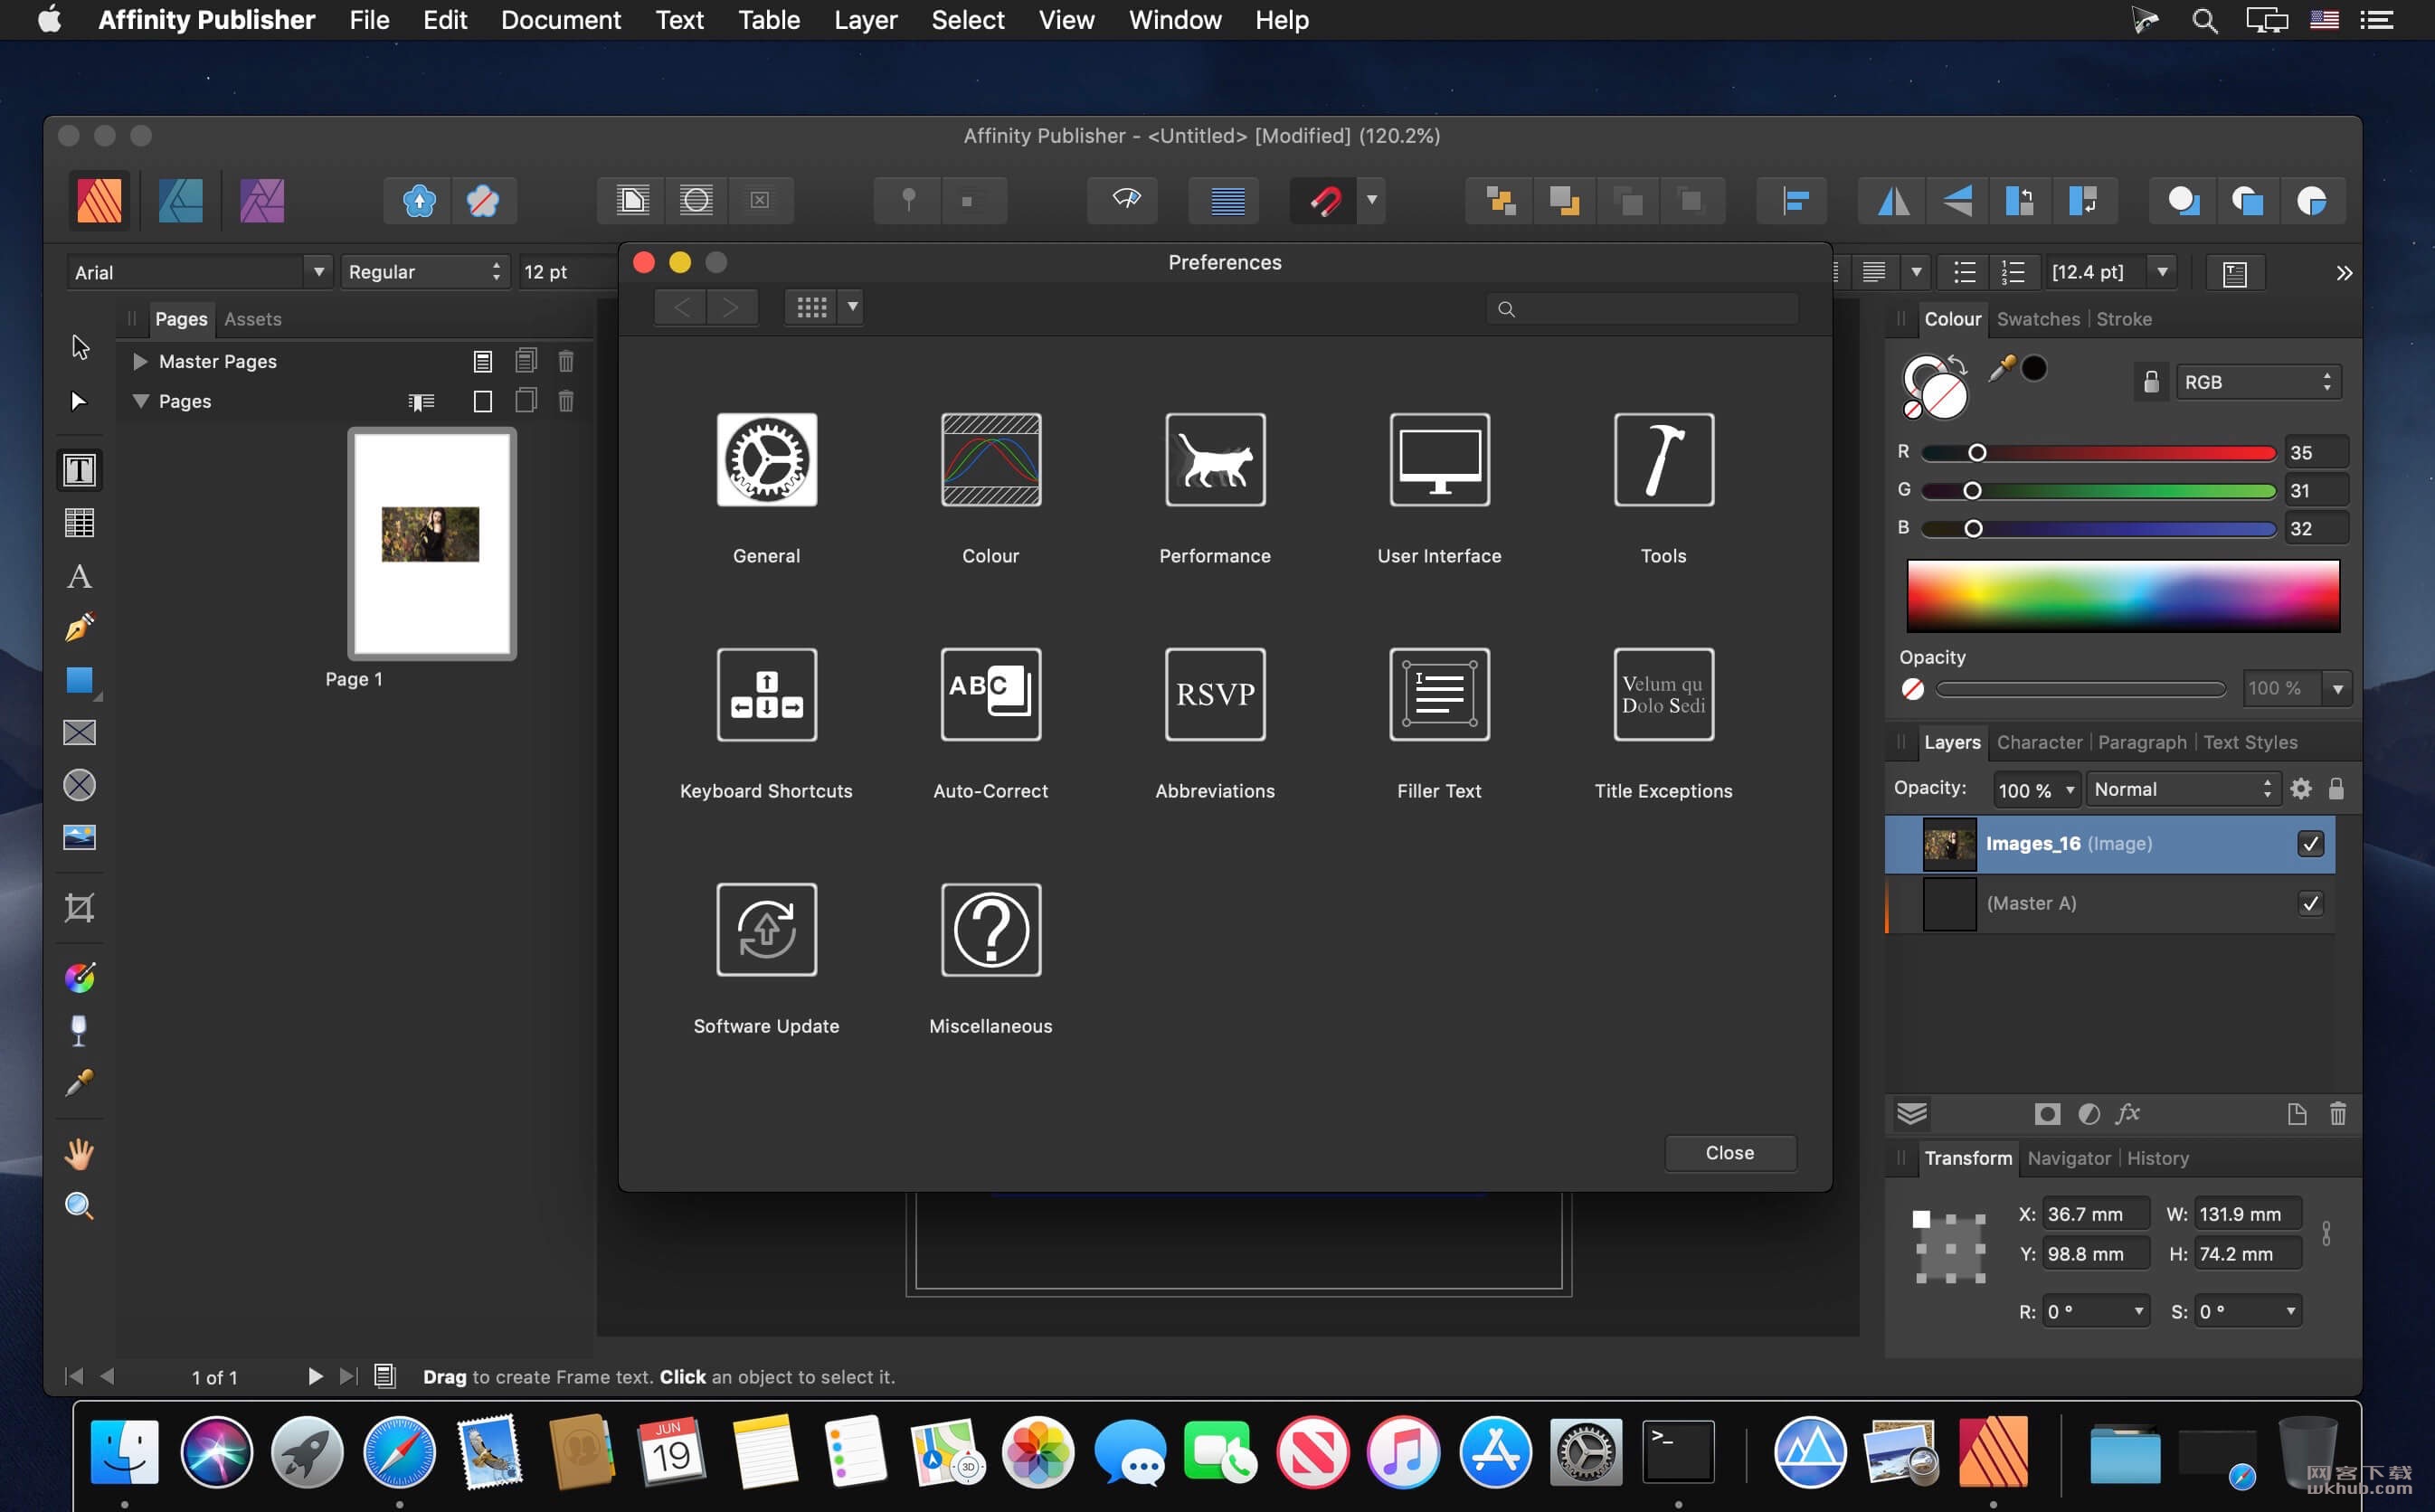
Task: Collapse the Pages section
Action: pos(140,401)
